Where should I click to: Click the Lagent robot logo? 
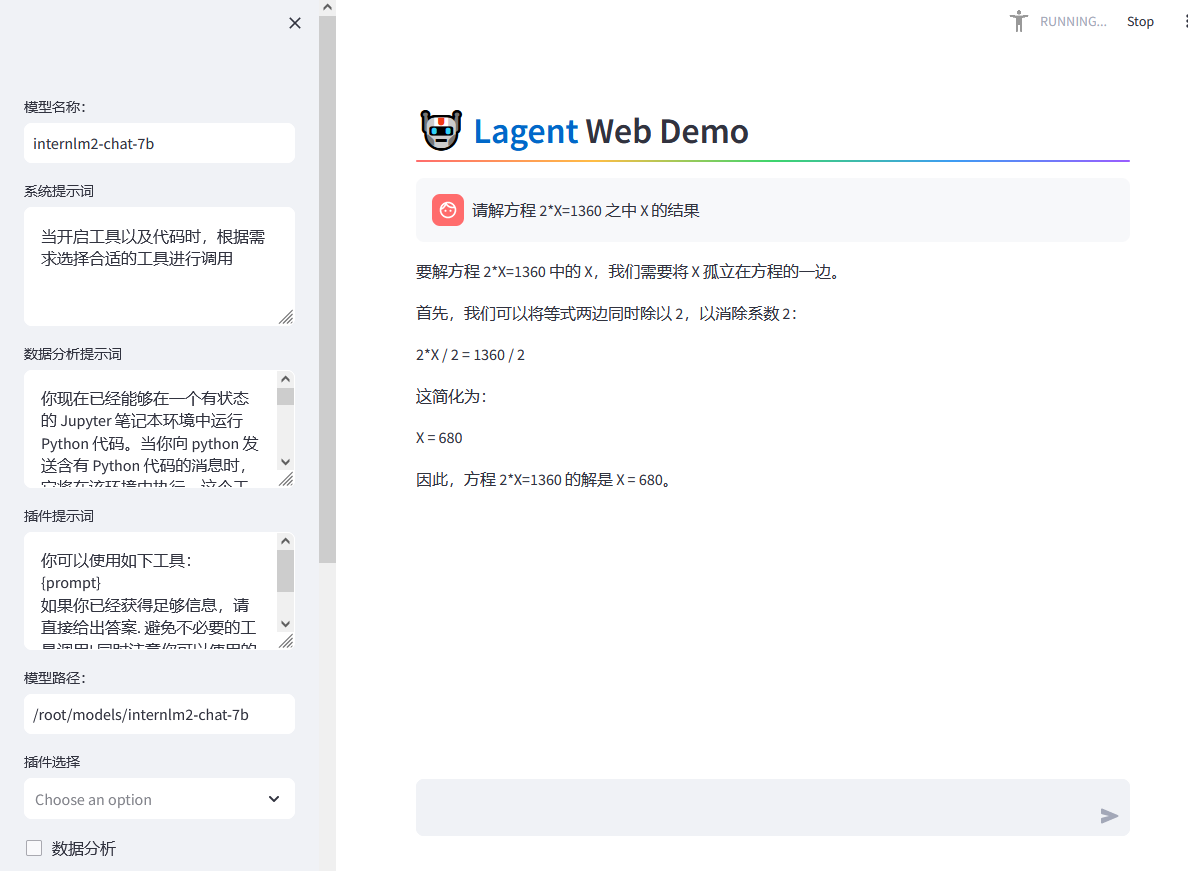pyautogui.click(x=441, y=130)
